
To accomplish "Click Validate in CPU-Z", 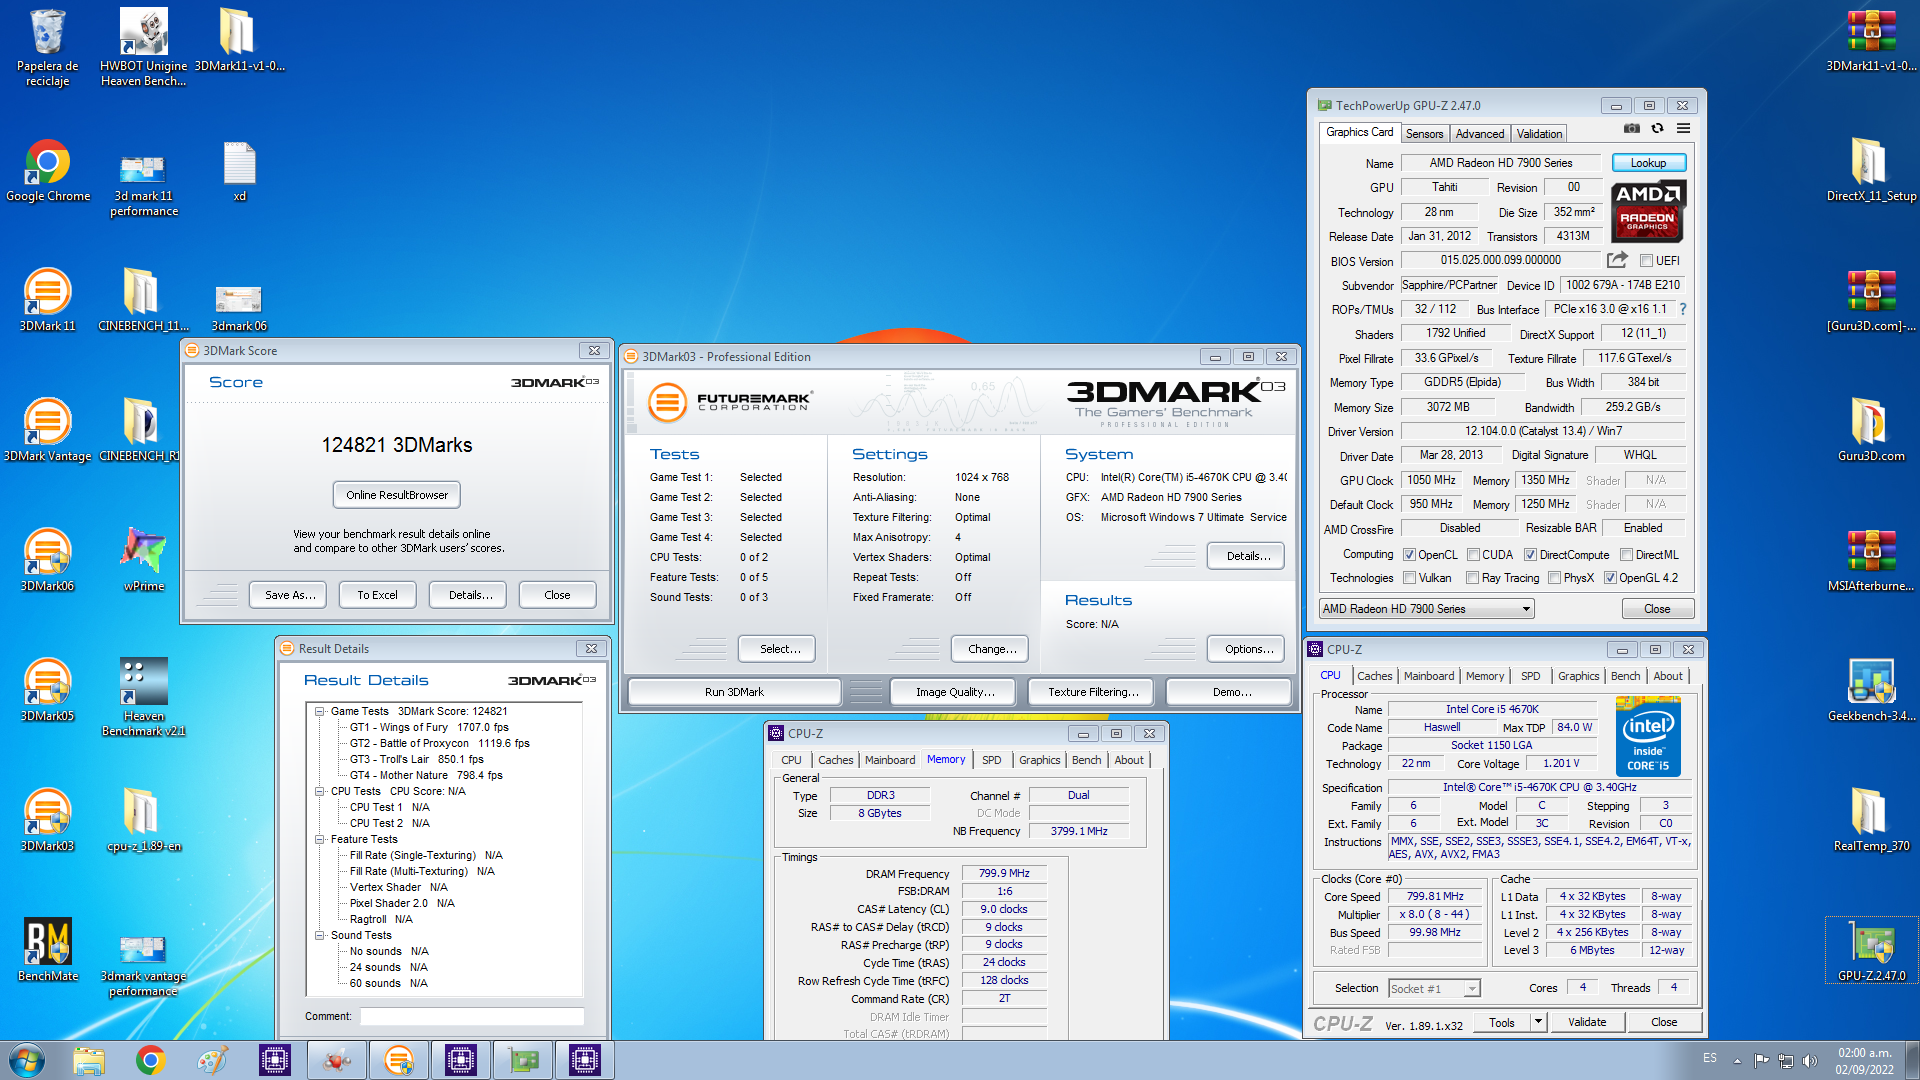I will (x=1587, y=1022).
